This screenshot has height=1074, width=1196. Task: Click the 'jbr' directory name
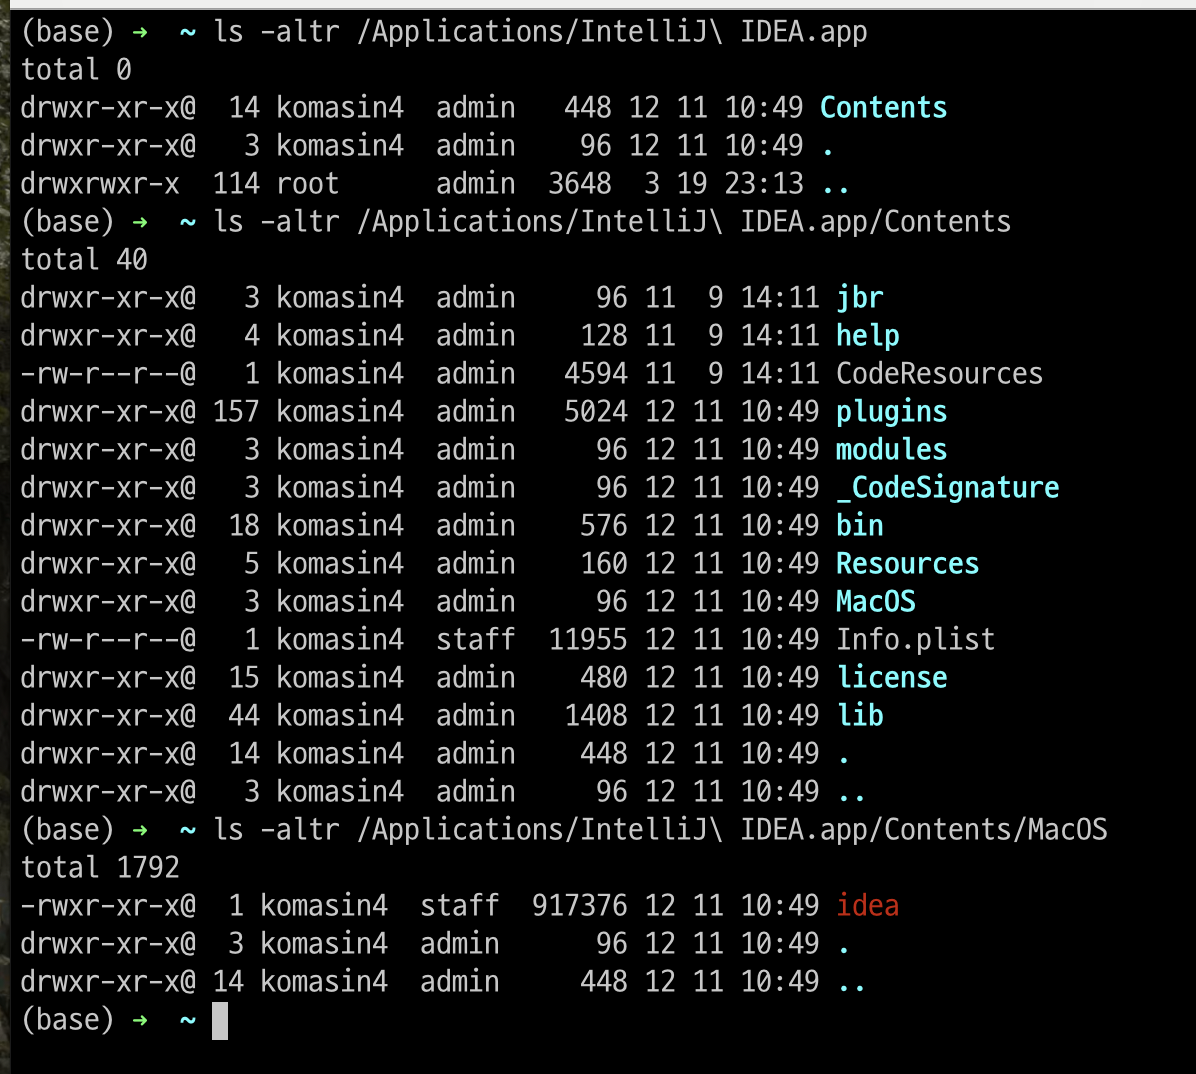tap(860, 297)
